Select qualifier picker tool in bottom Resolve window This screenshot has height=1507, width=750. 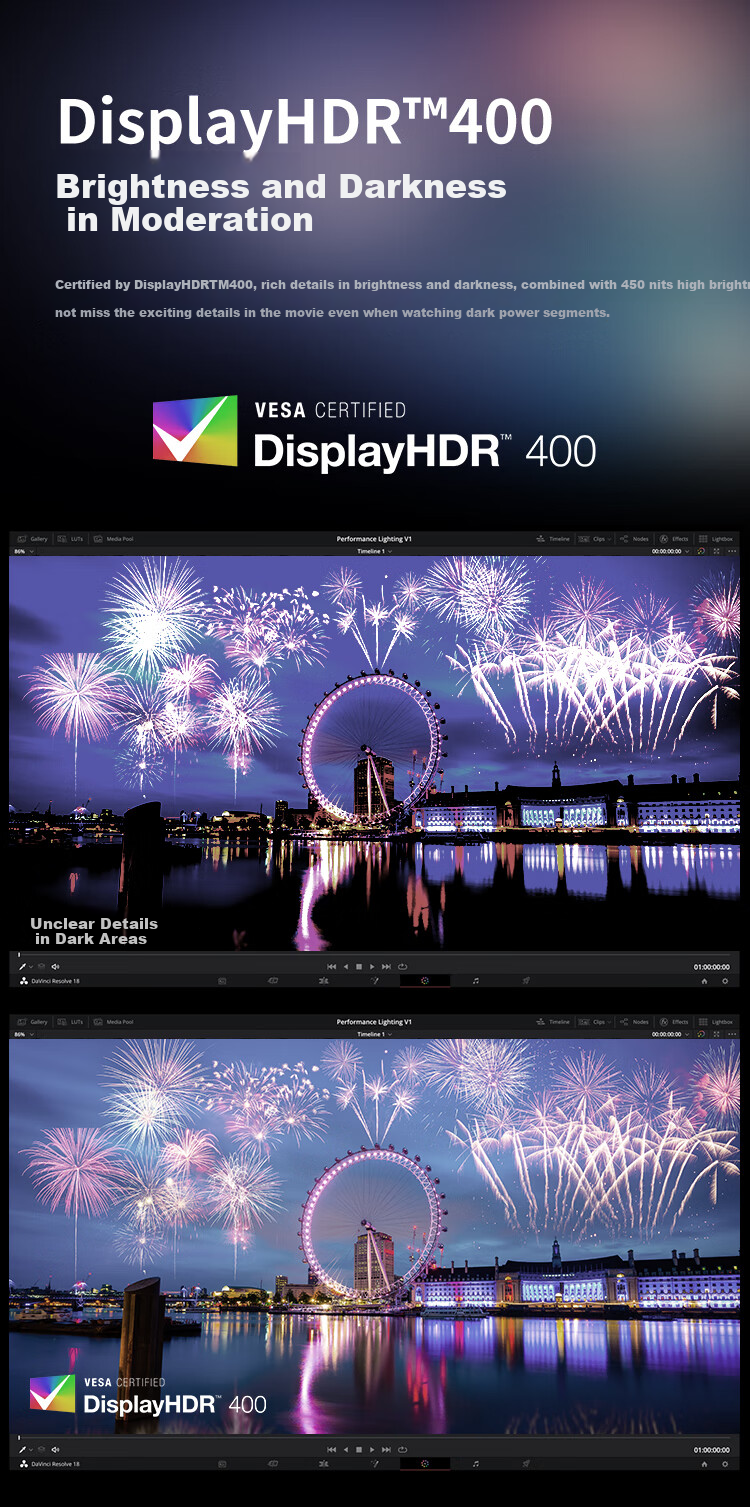(22, 1449)
